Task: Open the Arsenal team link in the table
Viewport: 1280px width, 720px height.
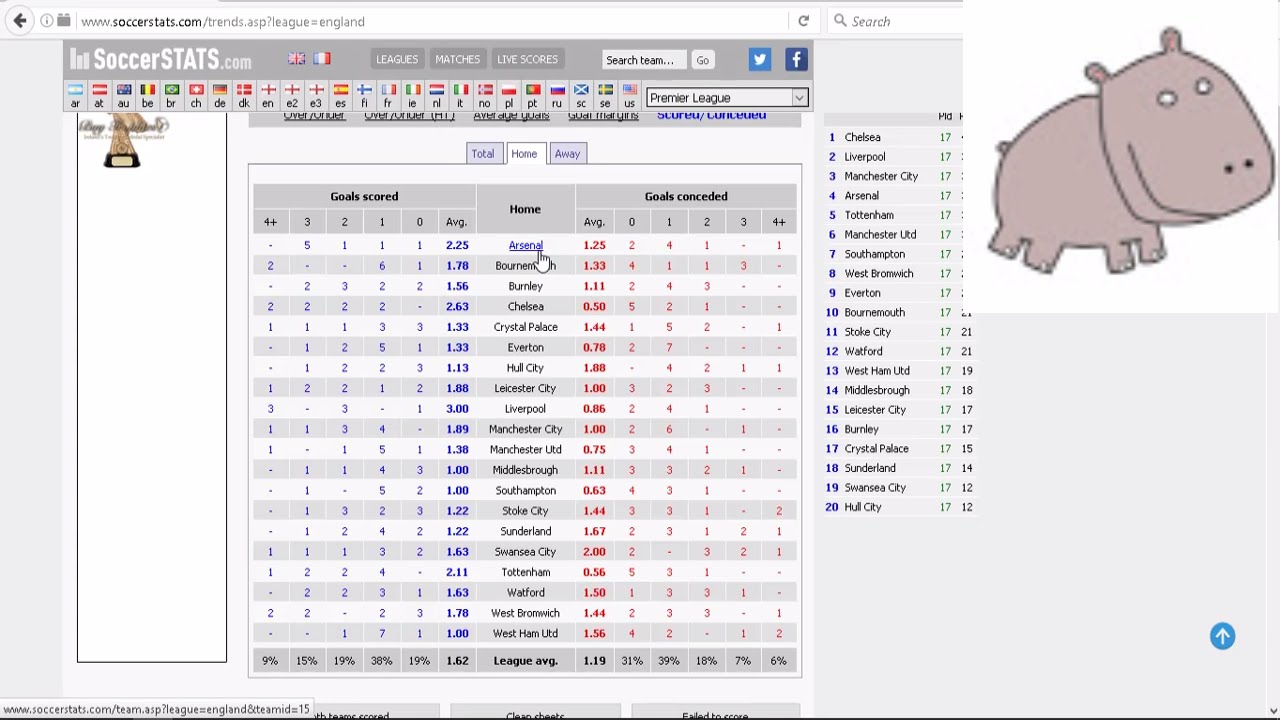Action: tap(525, 246)
